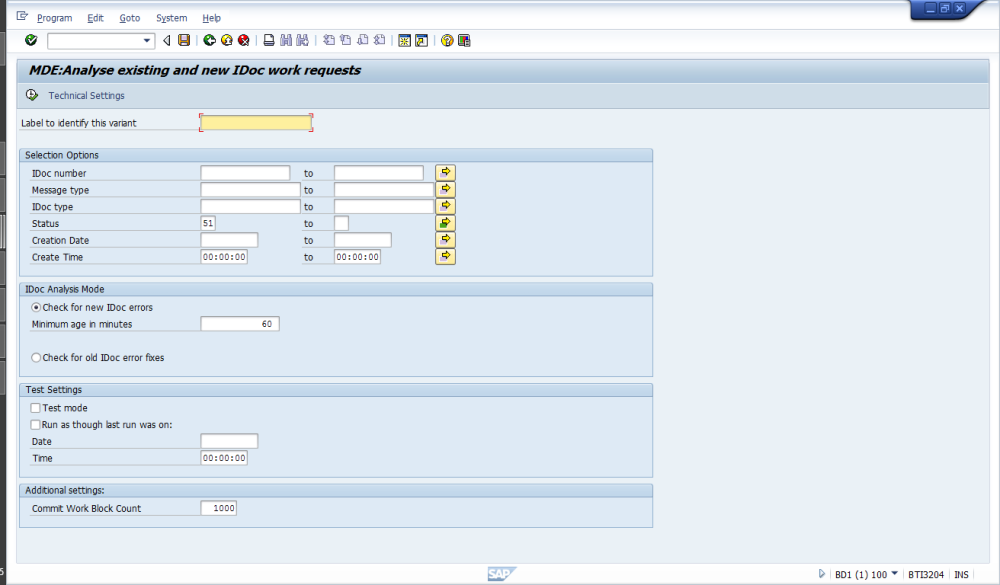Click the Status to field
The width and height of the screenshot is (1000, 585).
[x=341, y=223]
